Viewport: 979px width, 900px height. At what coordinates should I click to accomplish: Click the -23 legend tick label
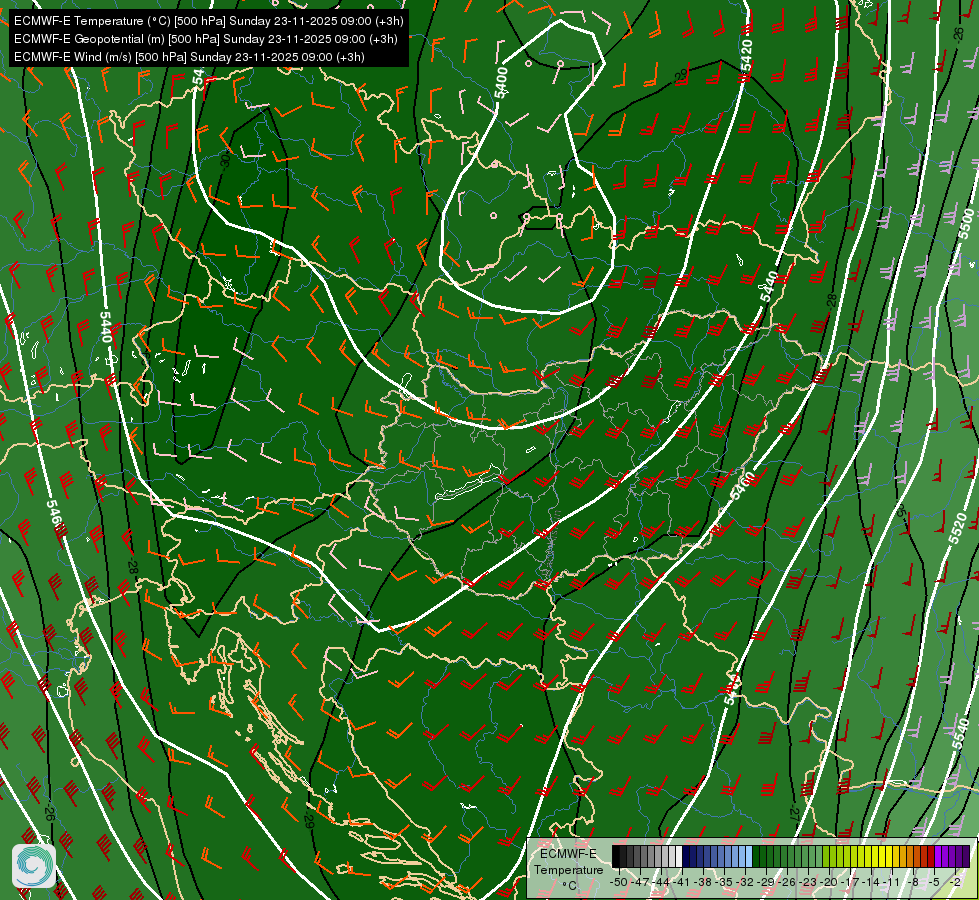click(808, 882)
